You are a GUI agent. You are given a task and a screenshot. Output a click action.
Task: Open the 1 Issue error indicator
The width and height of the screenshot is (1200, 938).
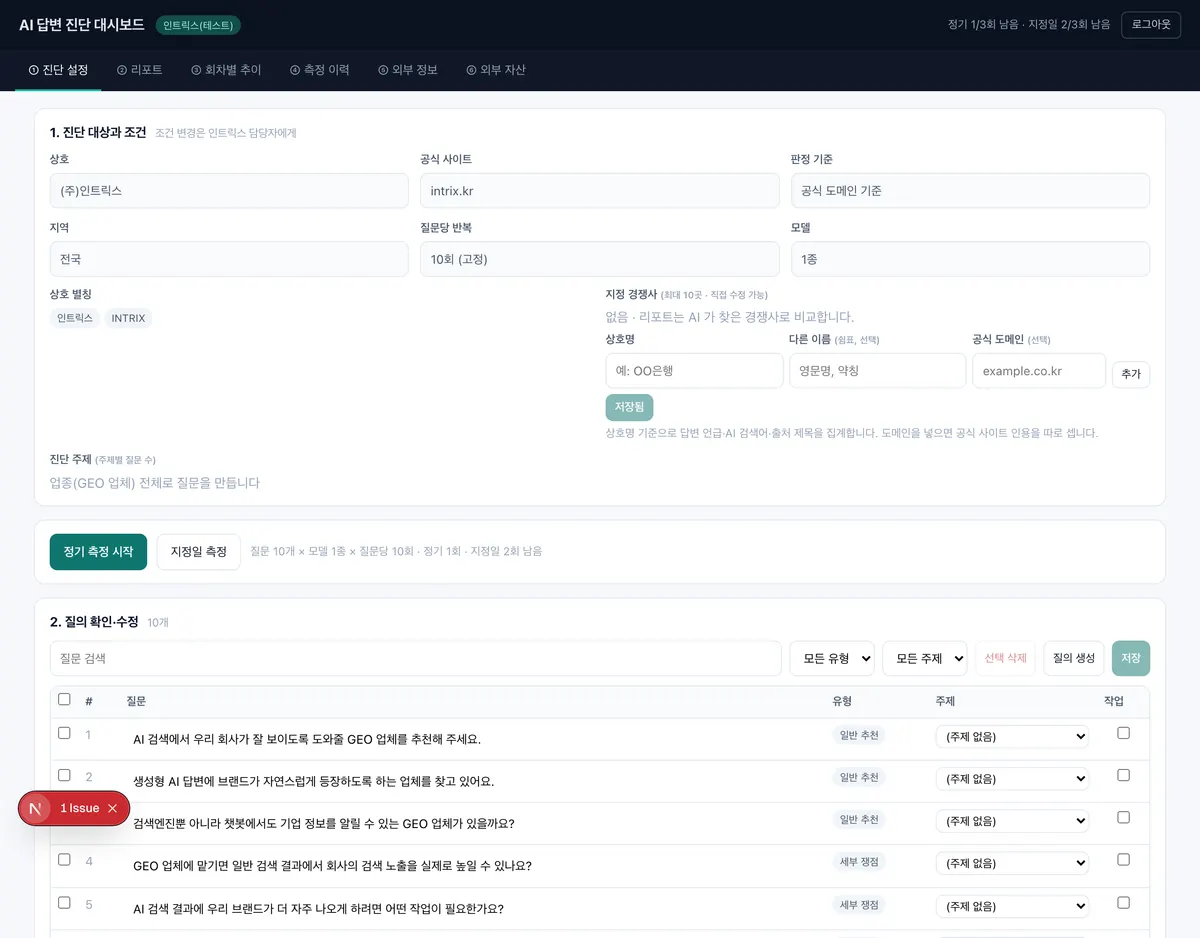(x=80, y=808)
